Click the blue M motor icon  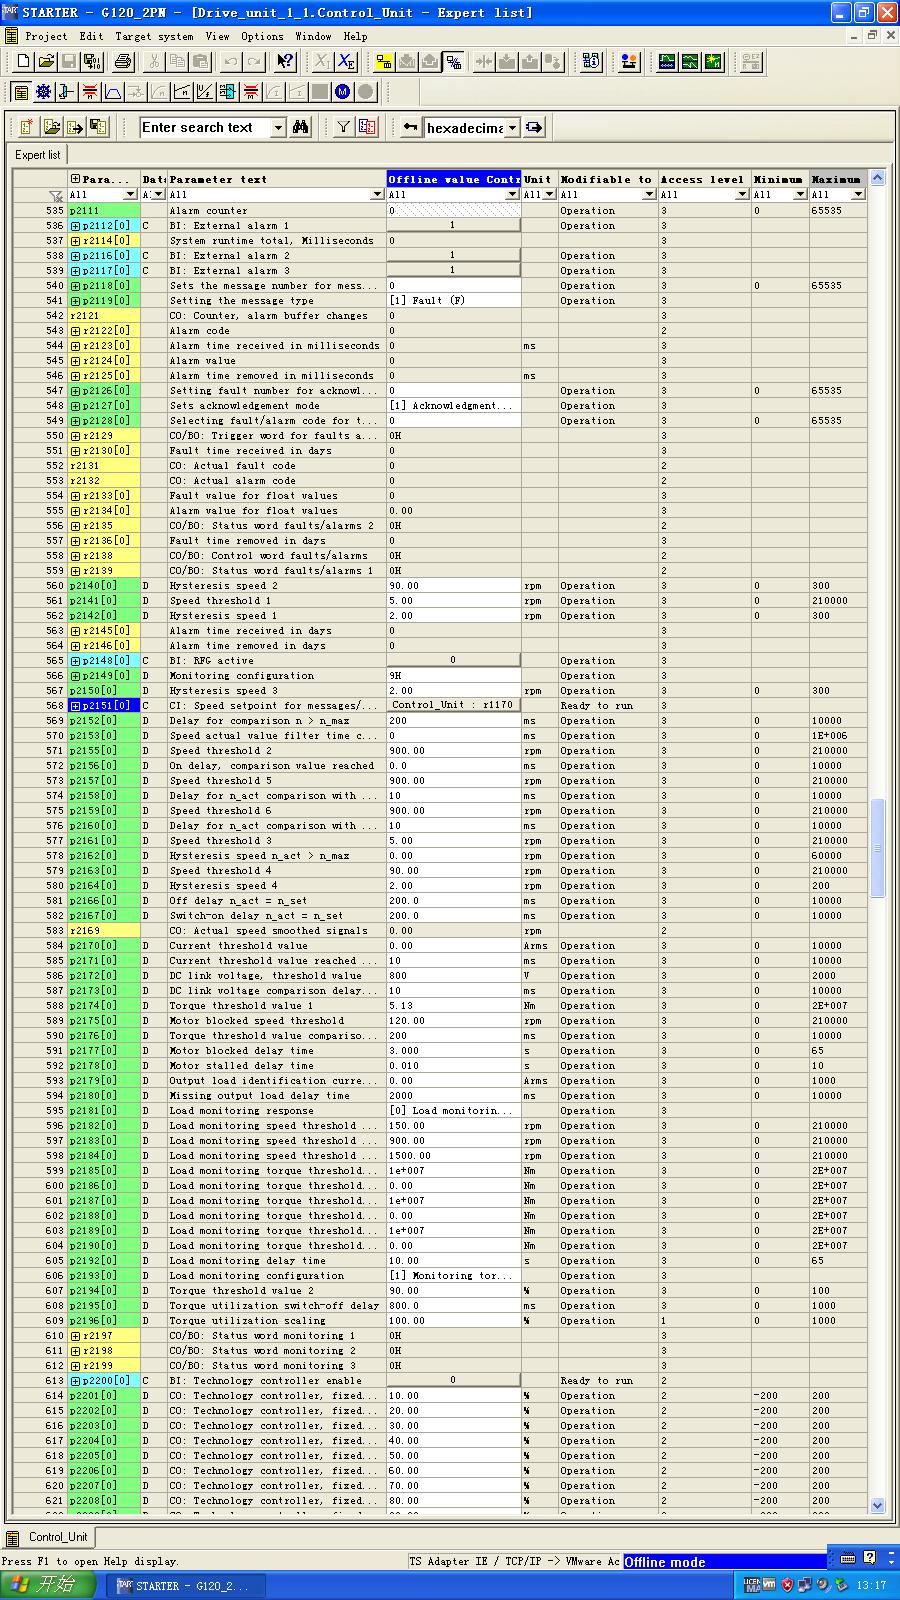coord(343,92)
